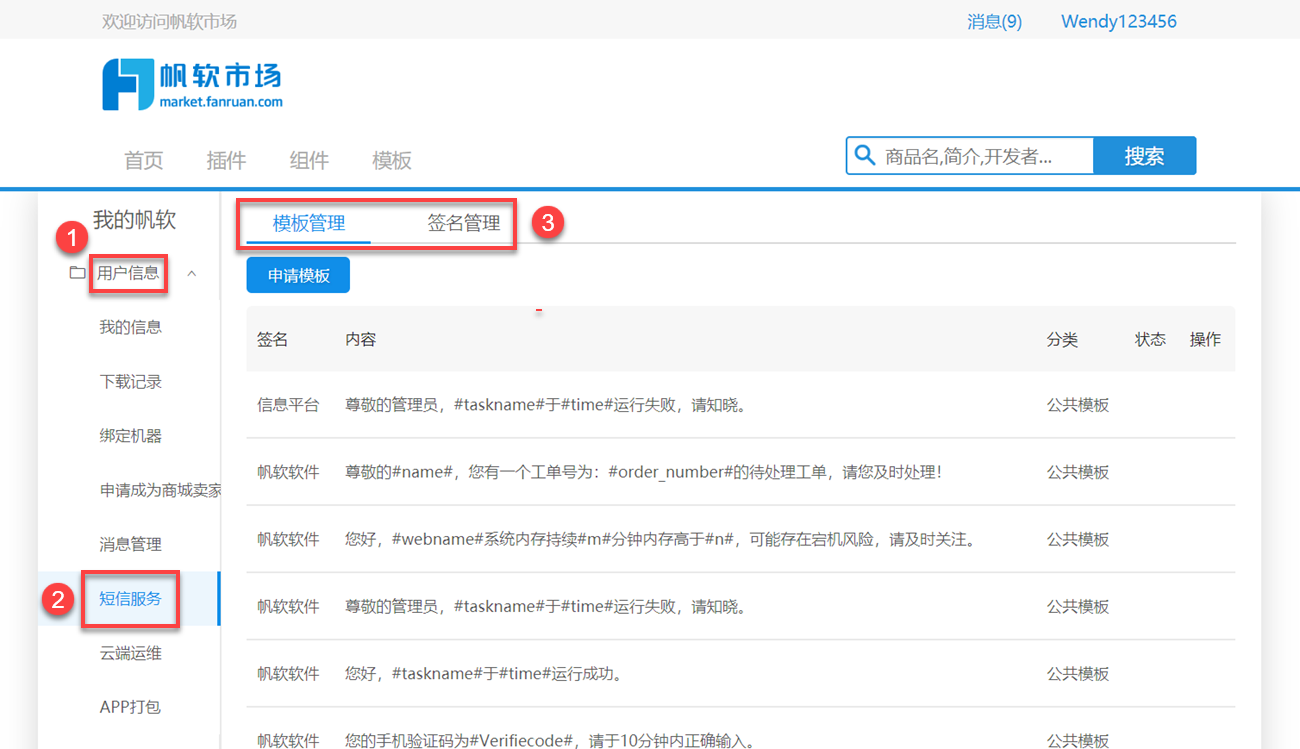
Task: Open 我的信息 in the sidebar
Action: pos(130,327)
